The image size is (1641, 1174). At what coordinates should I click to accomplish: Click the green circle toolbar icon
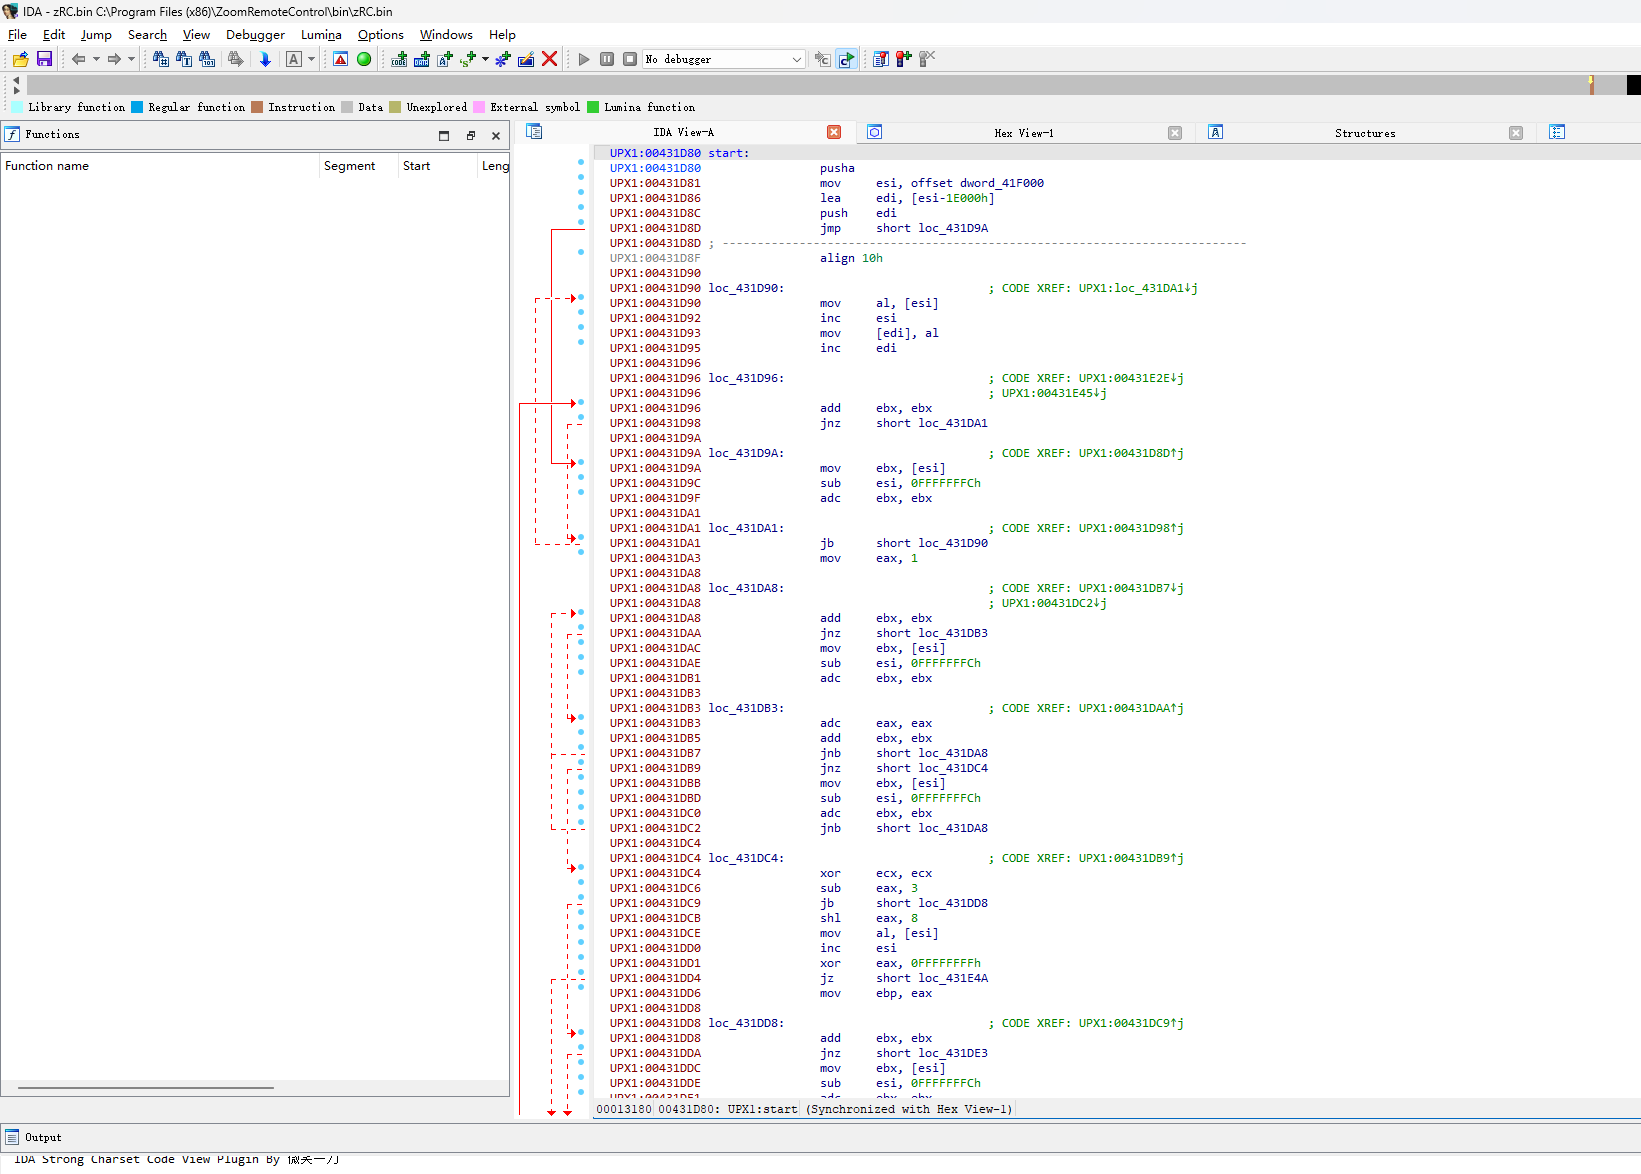coord(364,59)
